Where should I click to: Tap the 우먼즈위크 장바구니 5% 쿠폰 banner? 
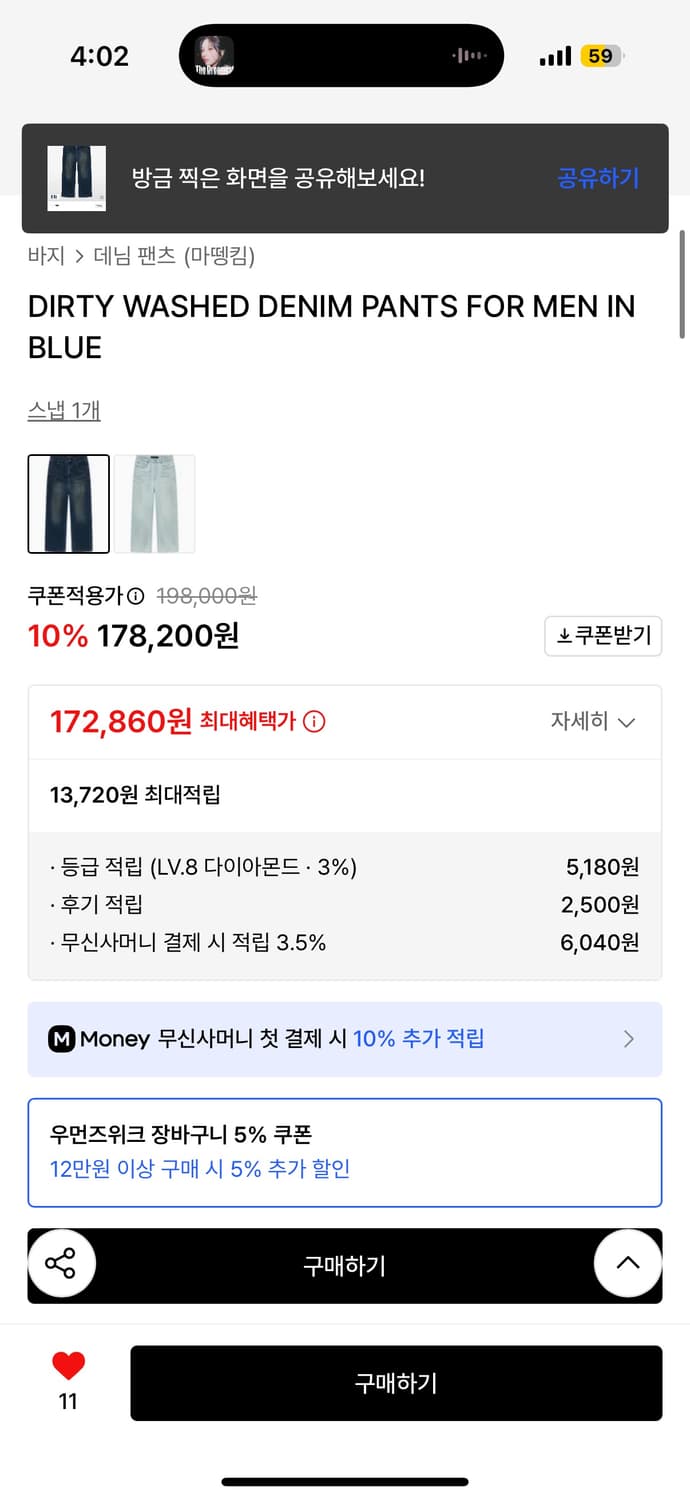point(345,1152)
